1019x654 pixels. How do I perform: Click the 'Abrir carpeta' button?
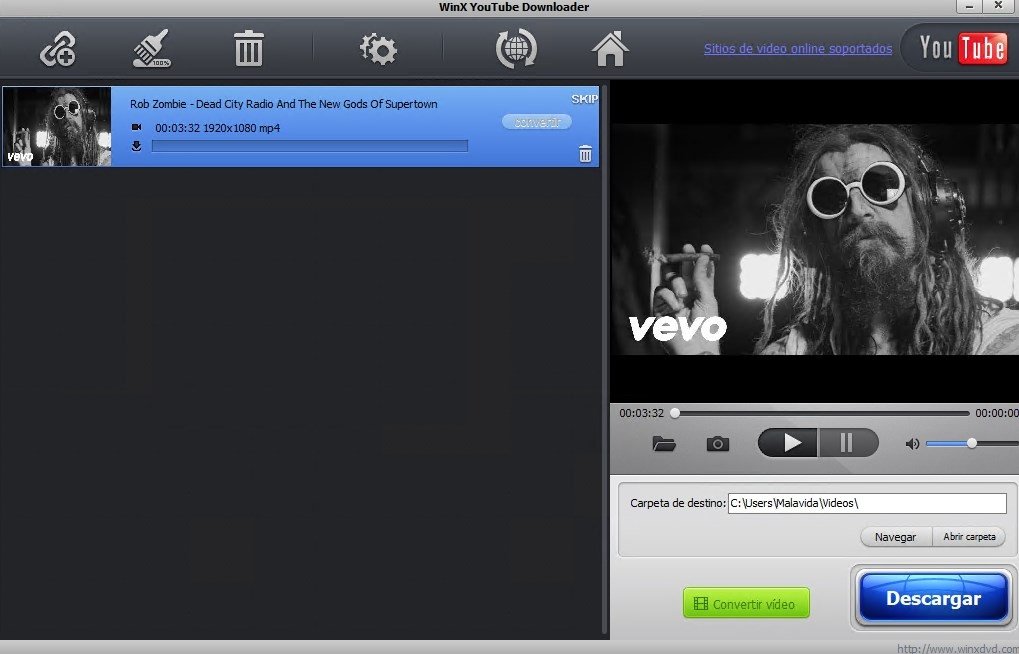pyautogui.click(x=970, y=537)
